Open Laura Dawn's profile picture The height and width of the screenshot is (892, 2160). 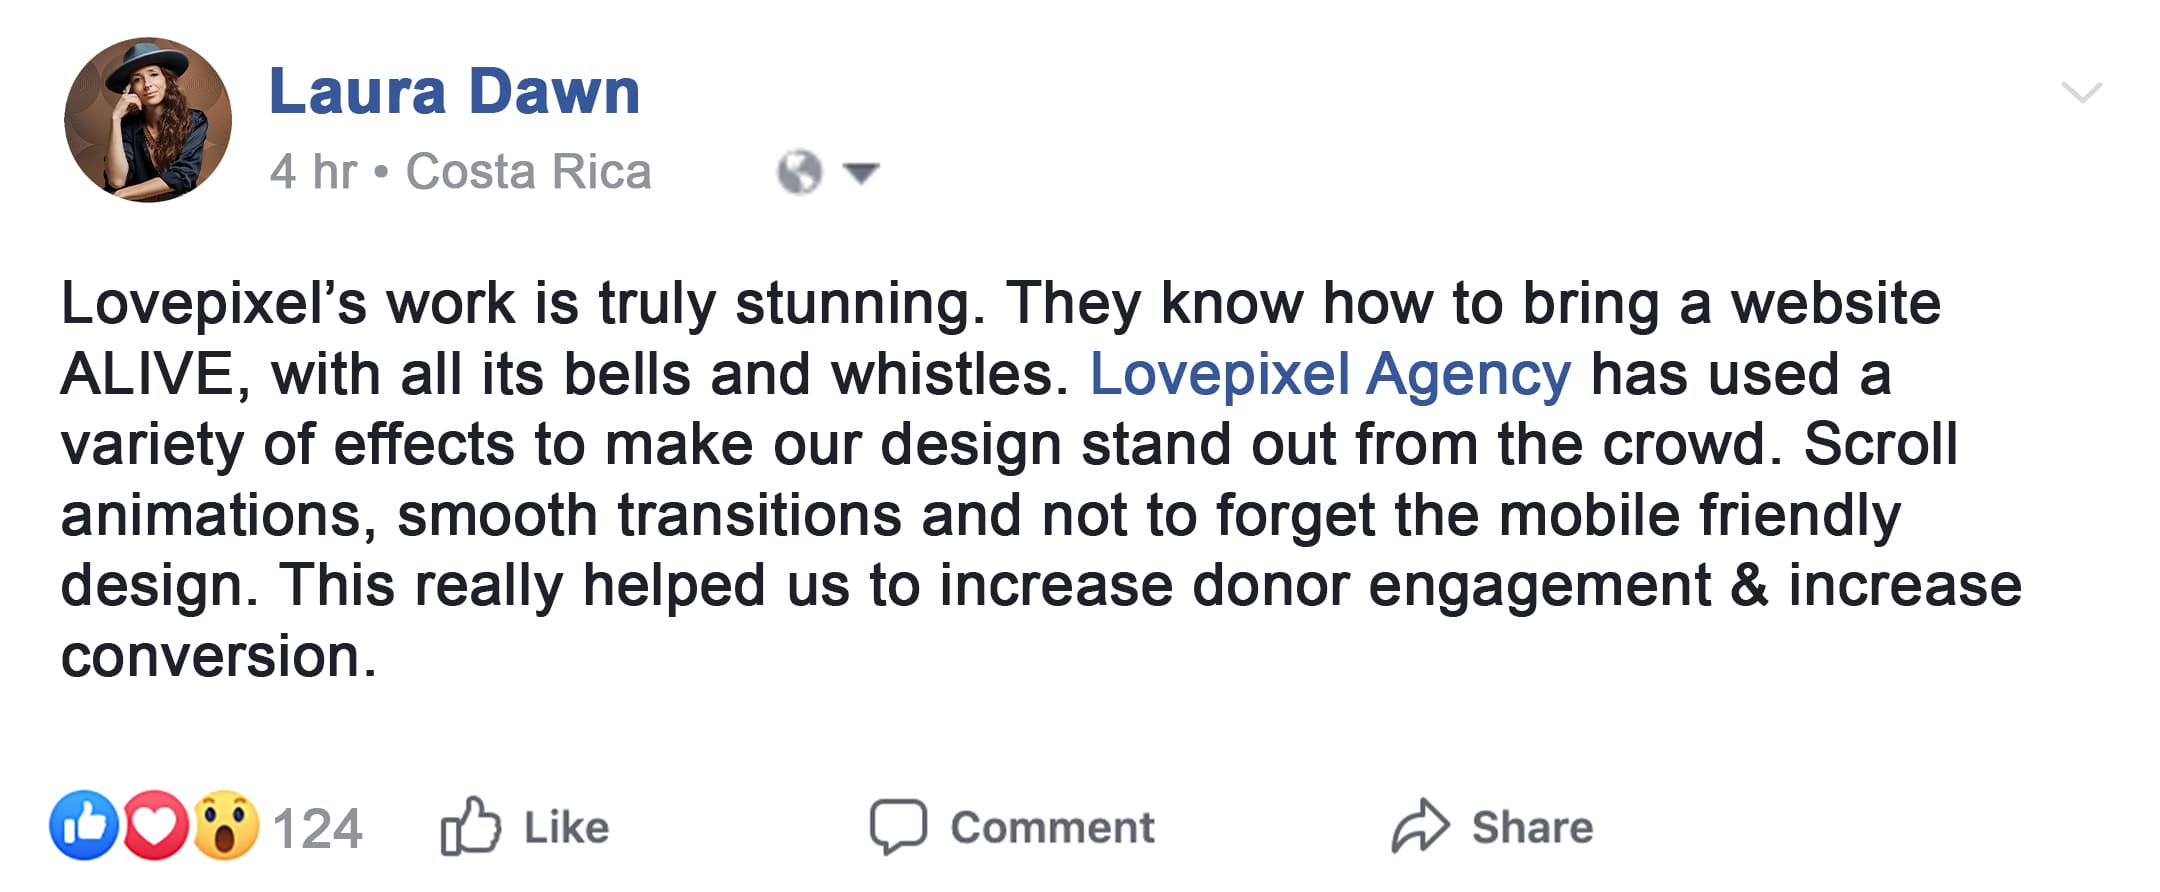148,120
